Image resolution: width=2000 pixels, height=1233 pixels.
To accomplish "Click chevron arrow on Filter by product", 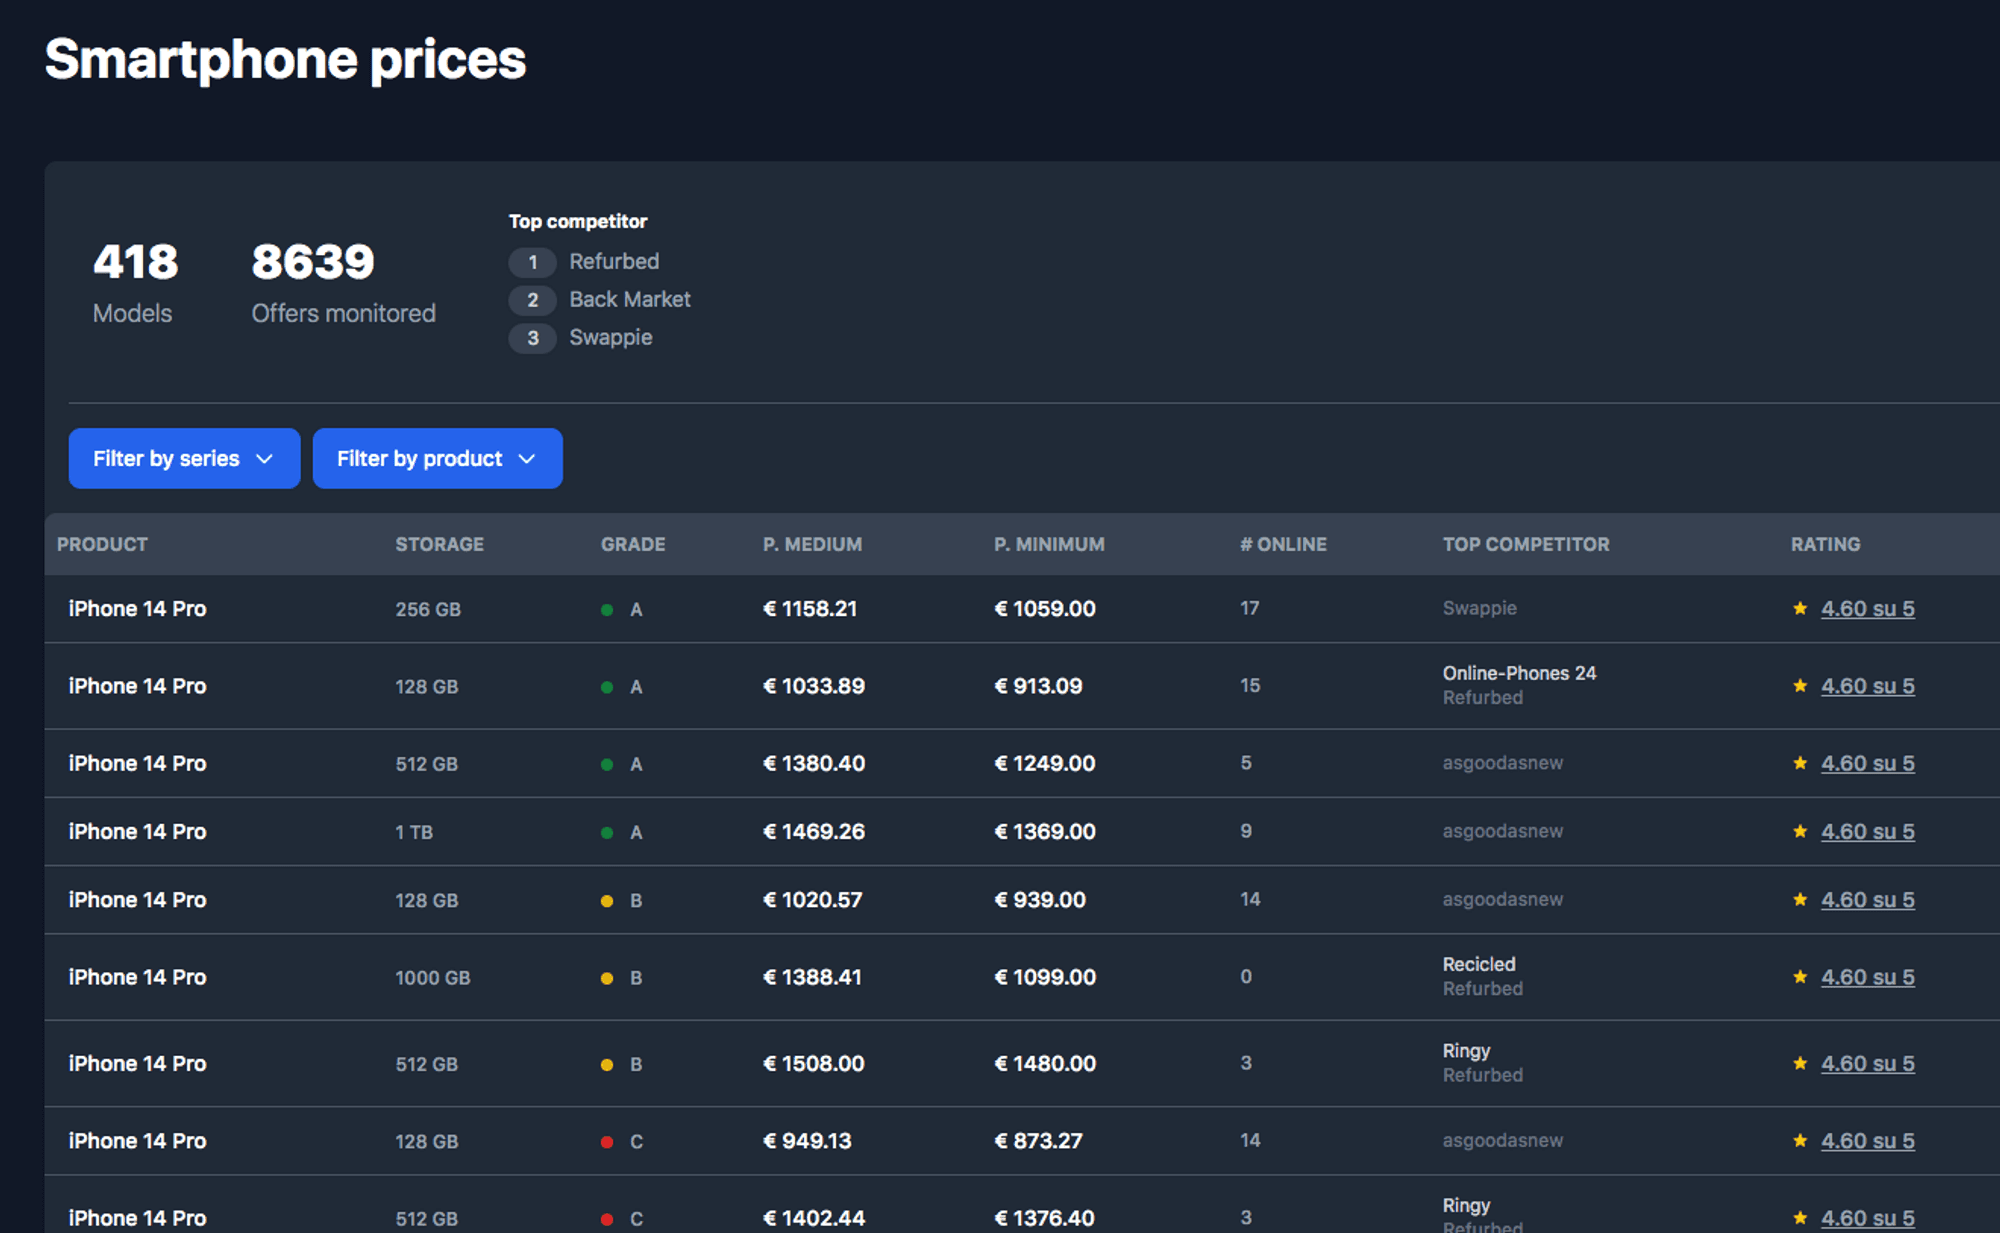I will click(527, 459).
